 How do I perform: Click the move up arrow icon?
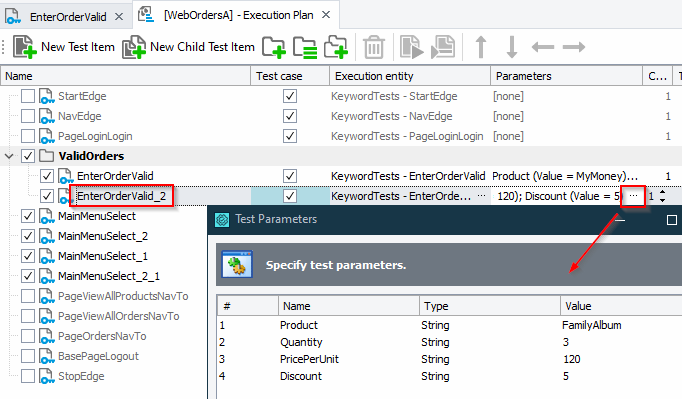481,47
